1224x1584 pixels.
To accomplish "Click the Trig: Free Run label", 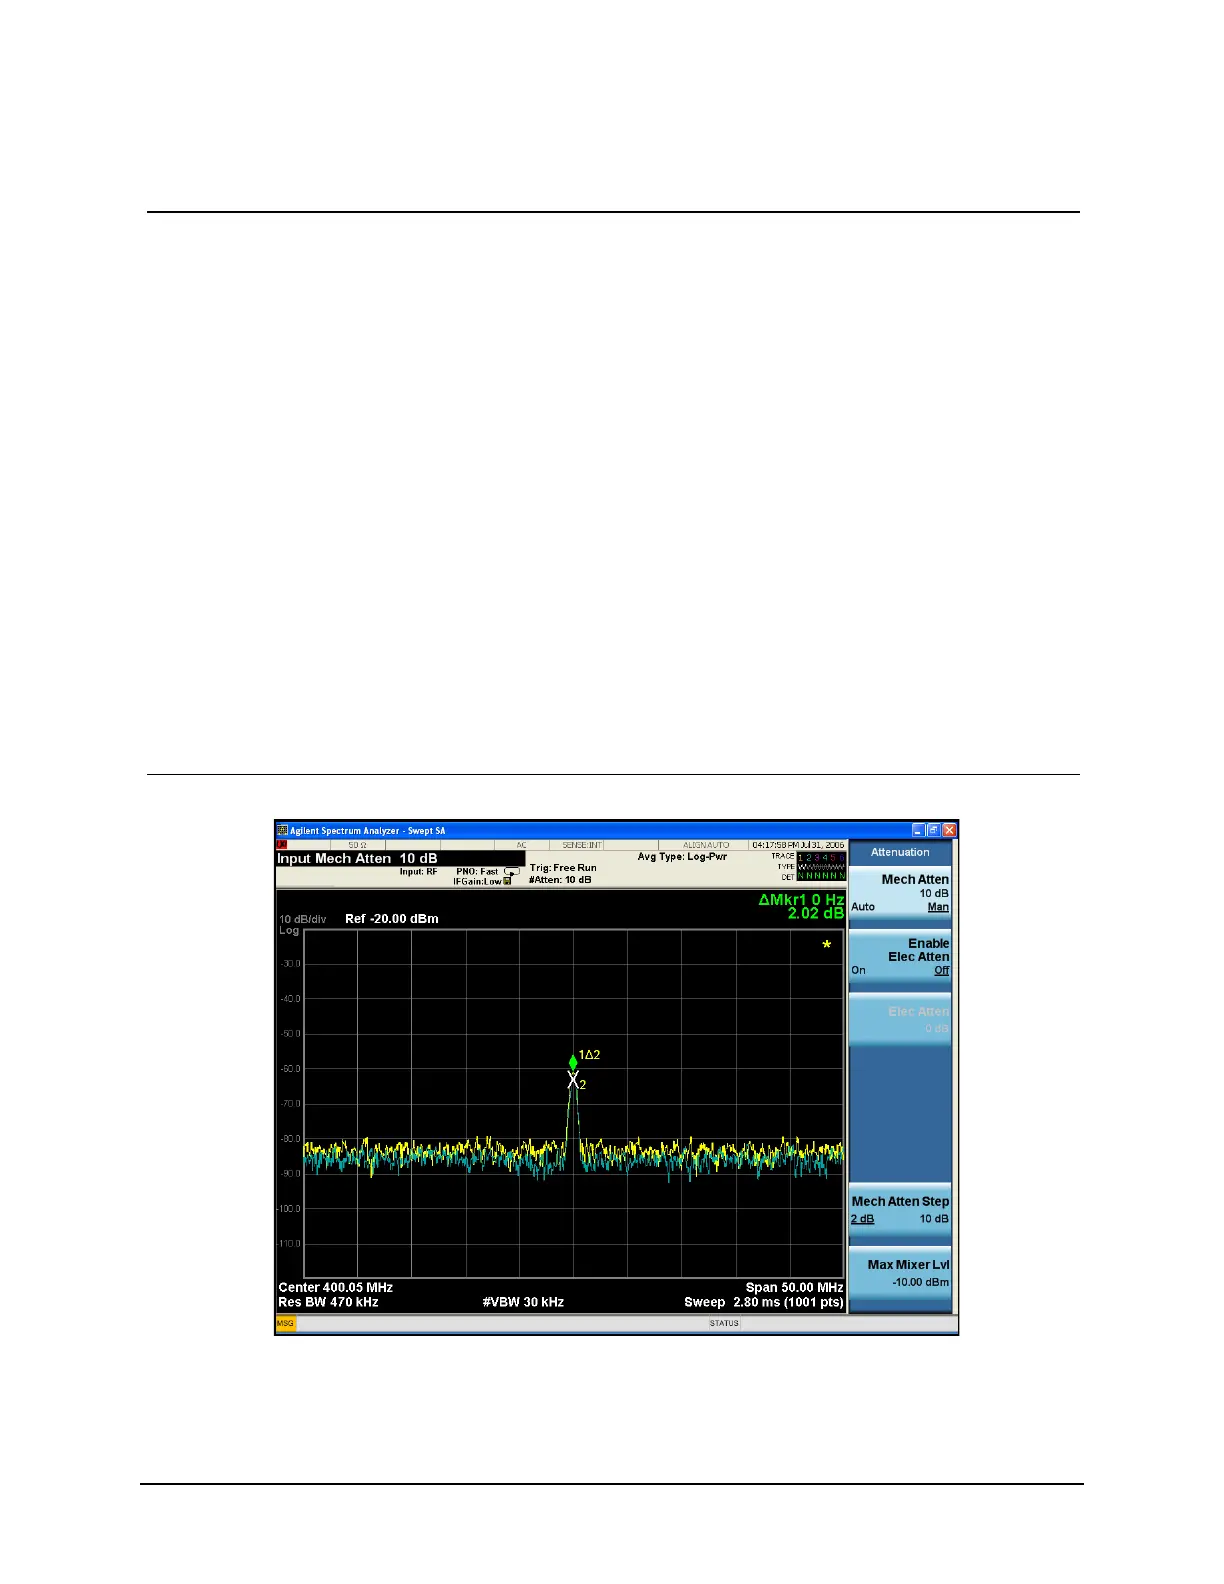I will [x=563, y=868].
